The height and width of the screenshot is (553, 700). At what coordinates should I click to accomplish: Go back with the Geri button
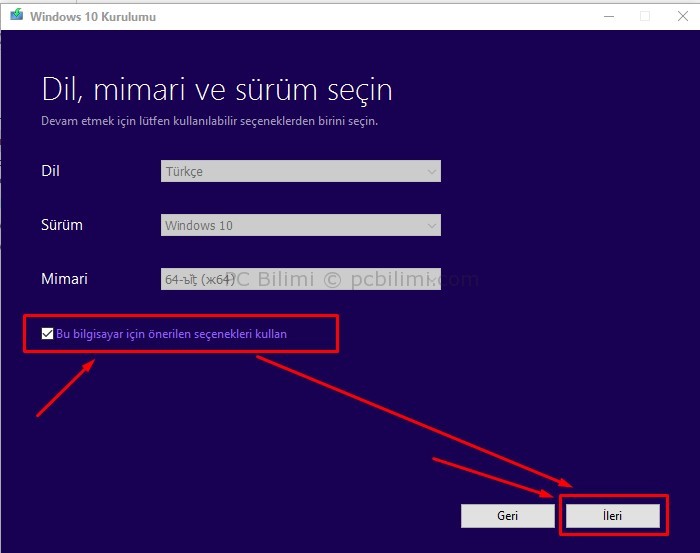(507, 515)
